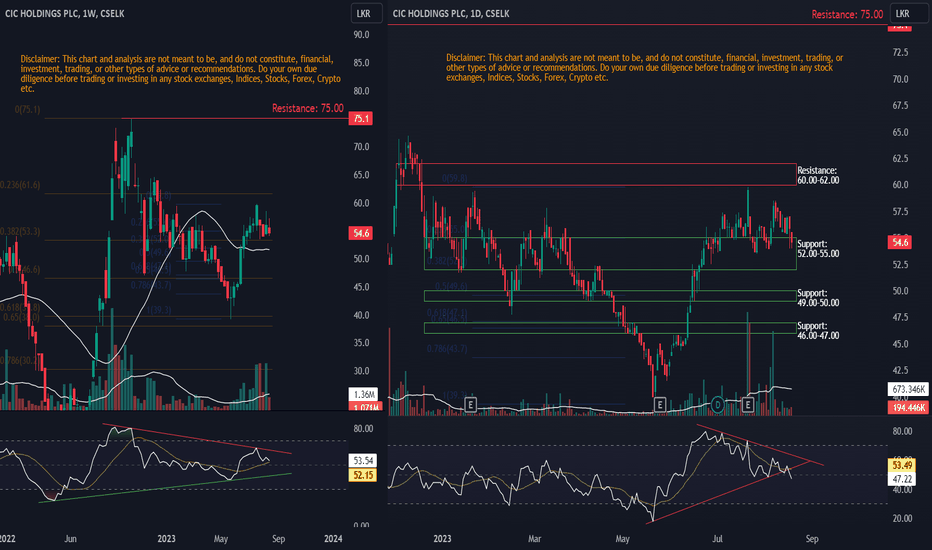Click the Mar label on daily time axis
This screenshot has width=932, height=550.
(x=534, y=539)
